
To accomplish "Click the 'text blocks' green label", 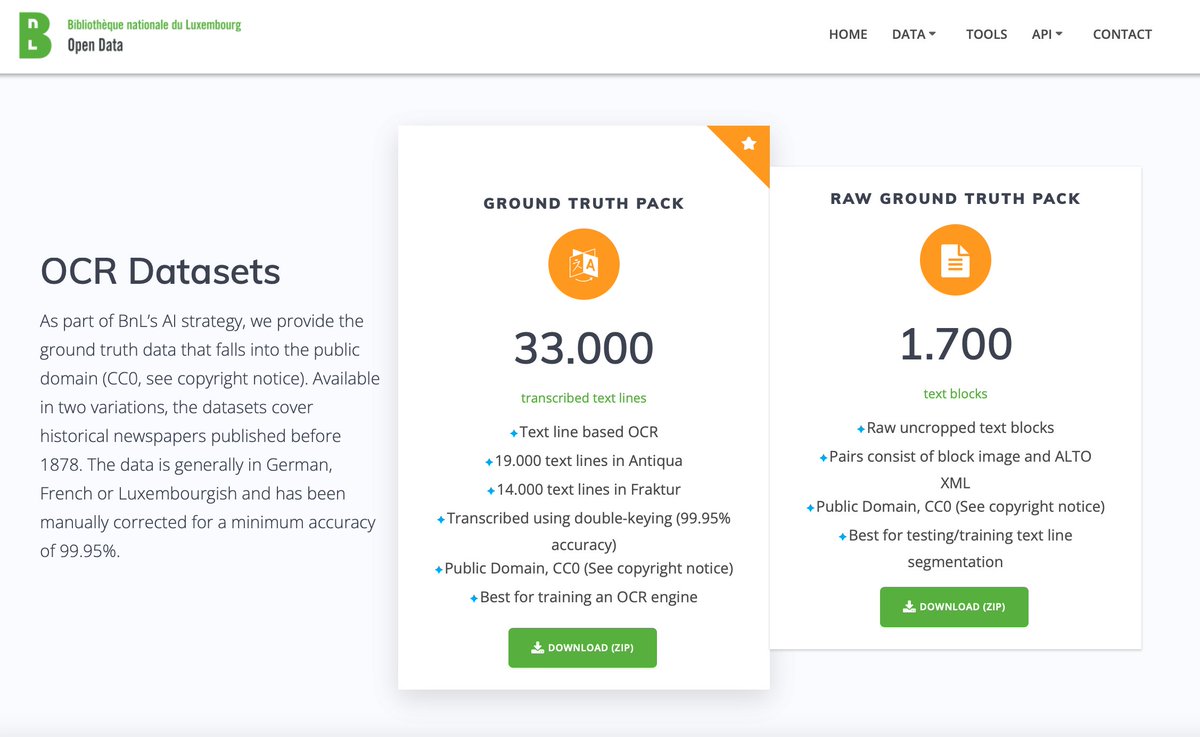I will (x=955, y=394).
